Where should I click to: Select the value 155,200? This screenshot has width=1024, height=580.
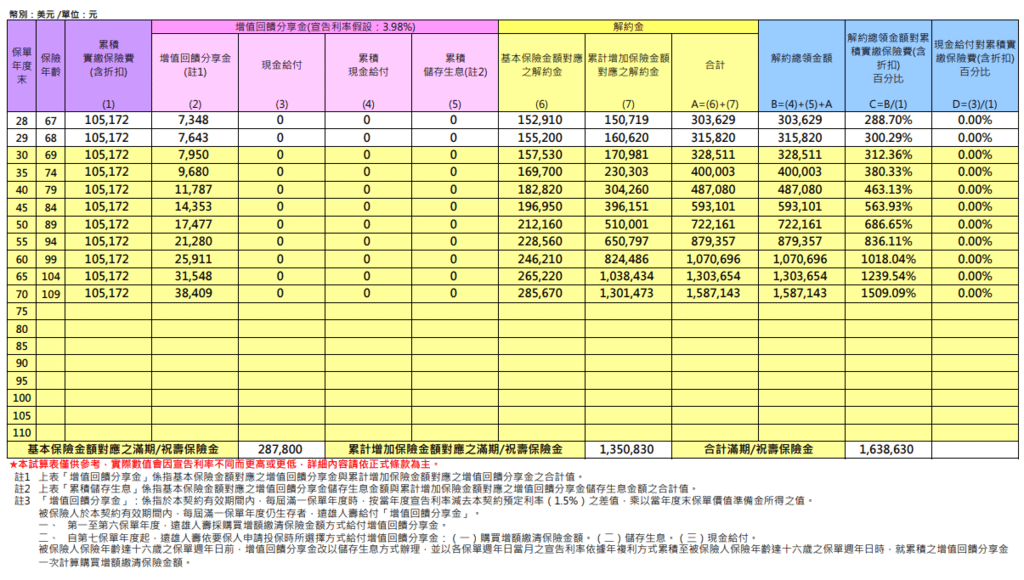pos(540,138)
